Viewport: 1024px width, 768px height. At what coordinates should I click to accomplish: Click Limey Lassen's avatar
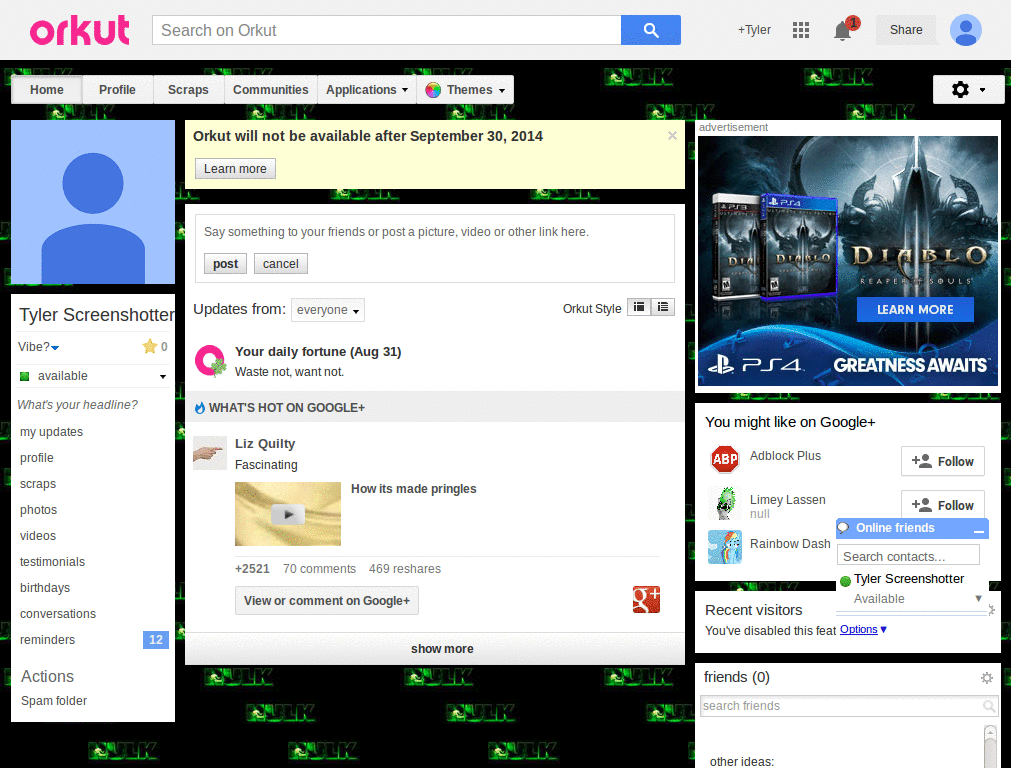pos(725,504)
